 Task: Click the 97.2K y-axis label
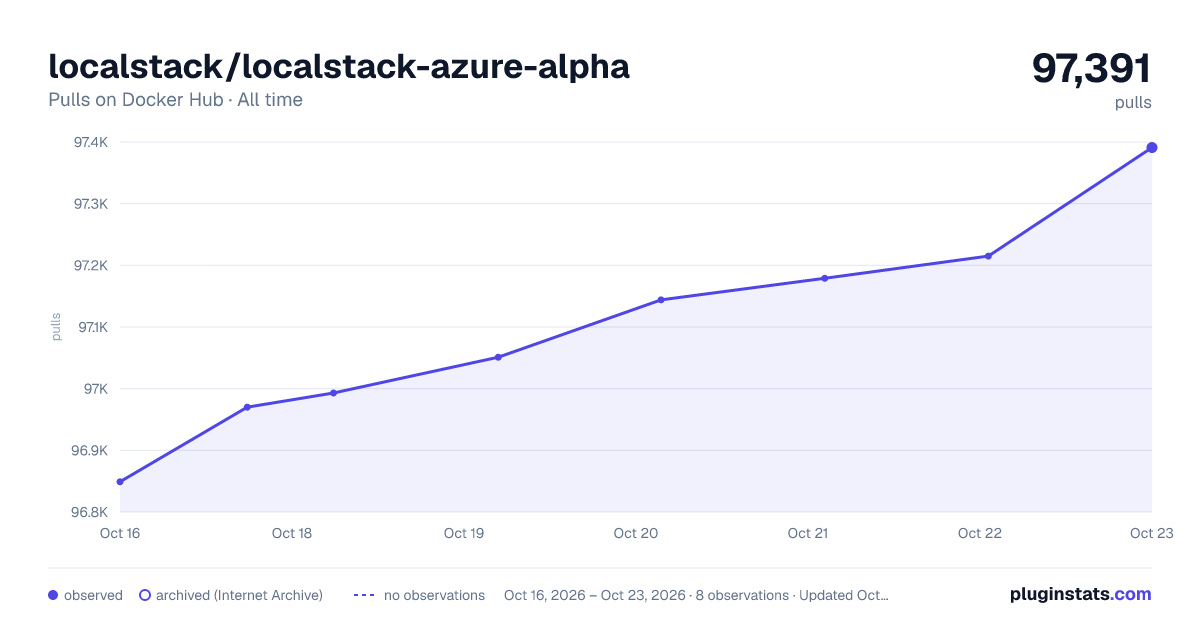91,266
